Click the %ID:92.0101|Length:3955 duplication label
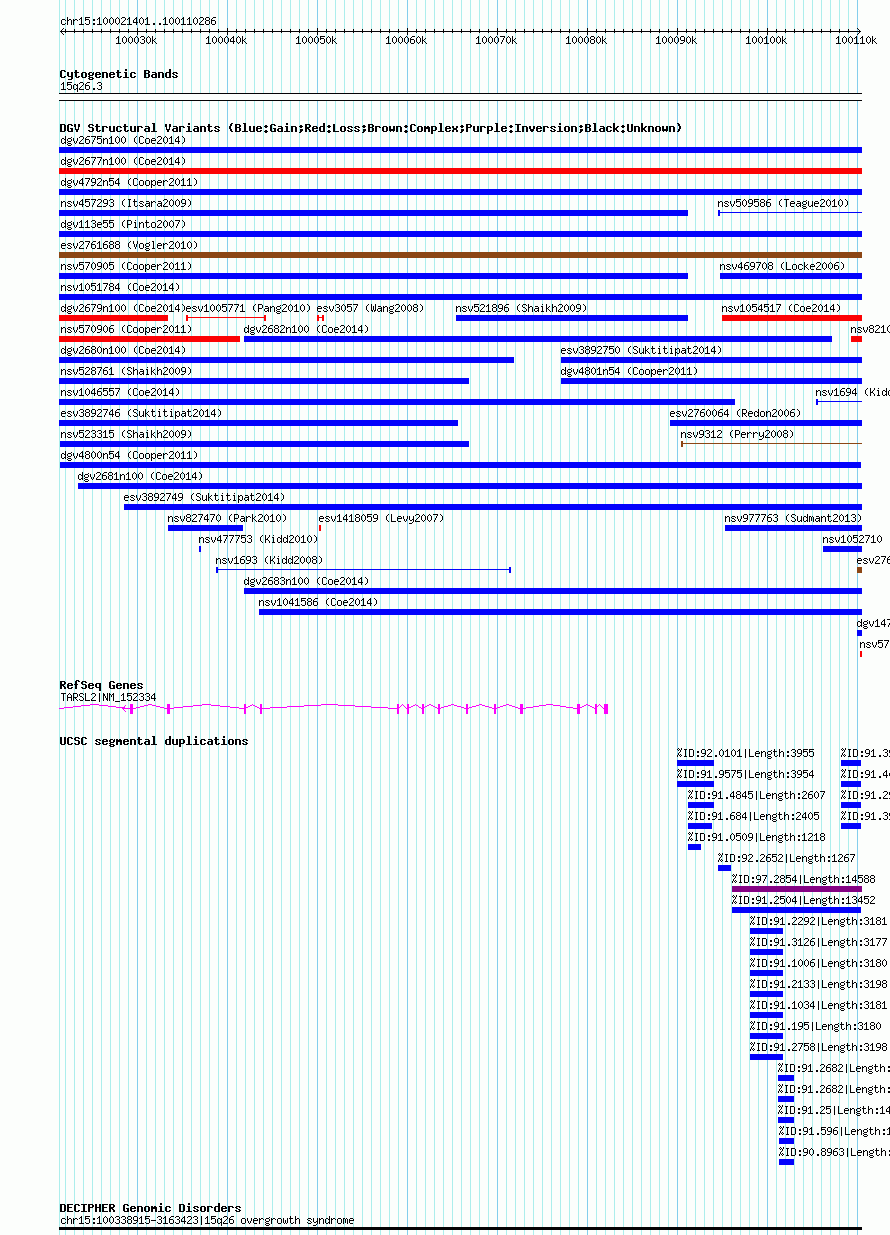Screen dimensions: 890x1235 pos(746,753)
